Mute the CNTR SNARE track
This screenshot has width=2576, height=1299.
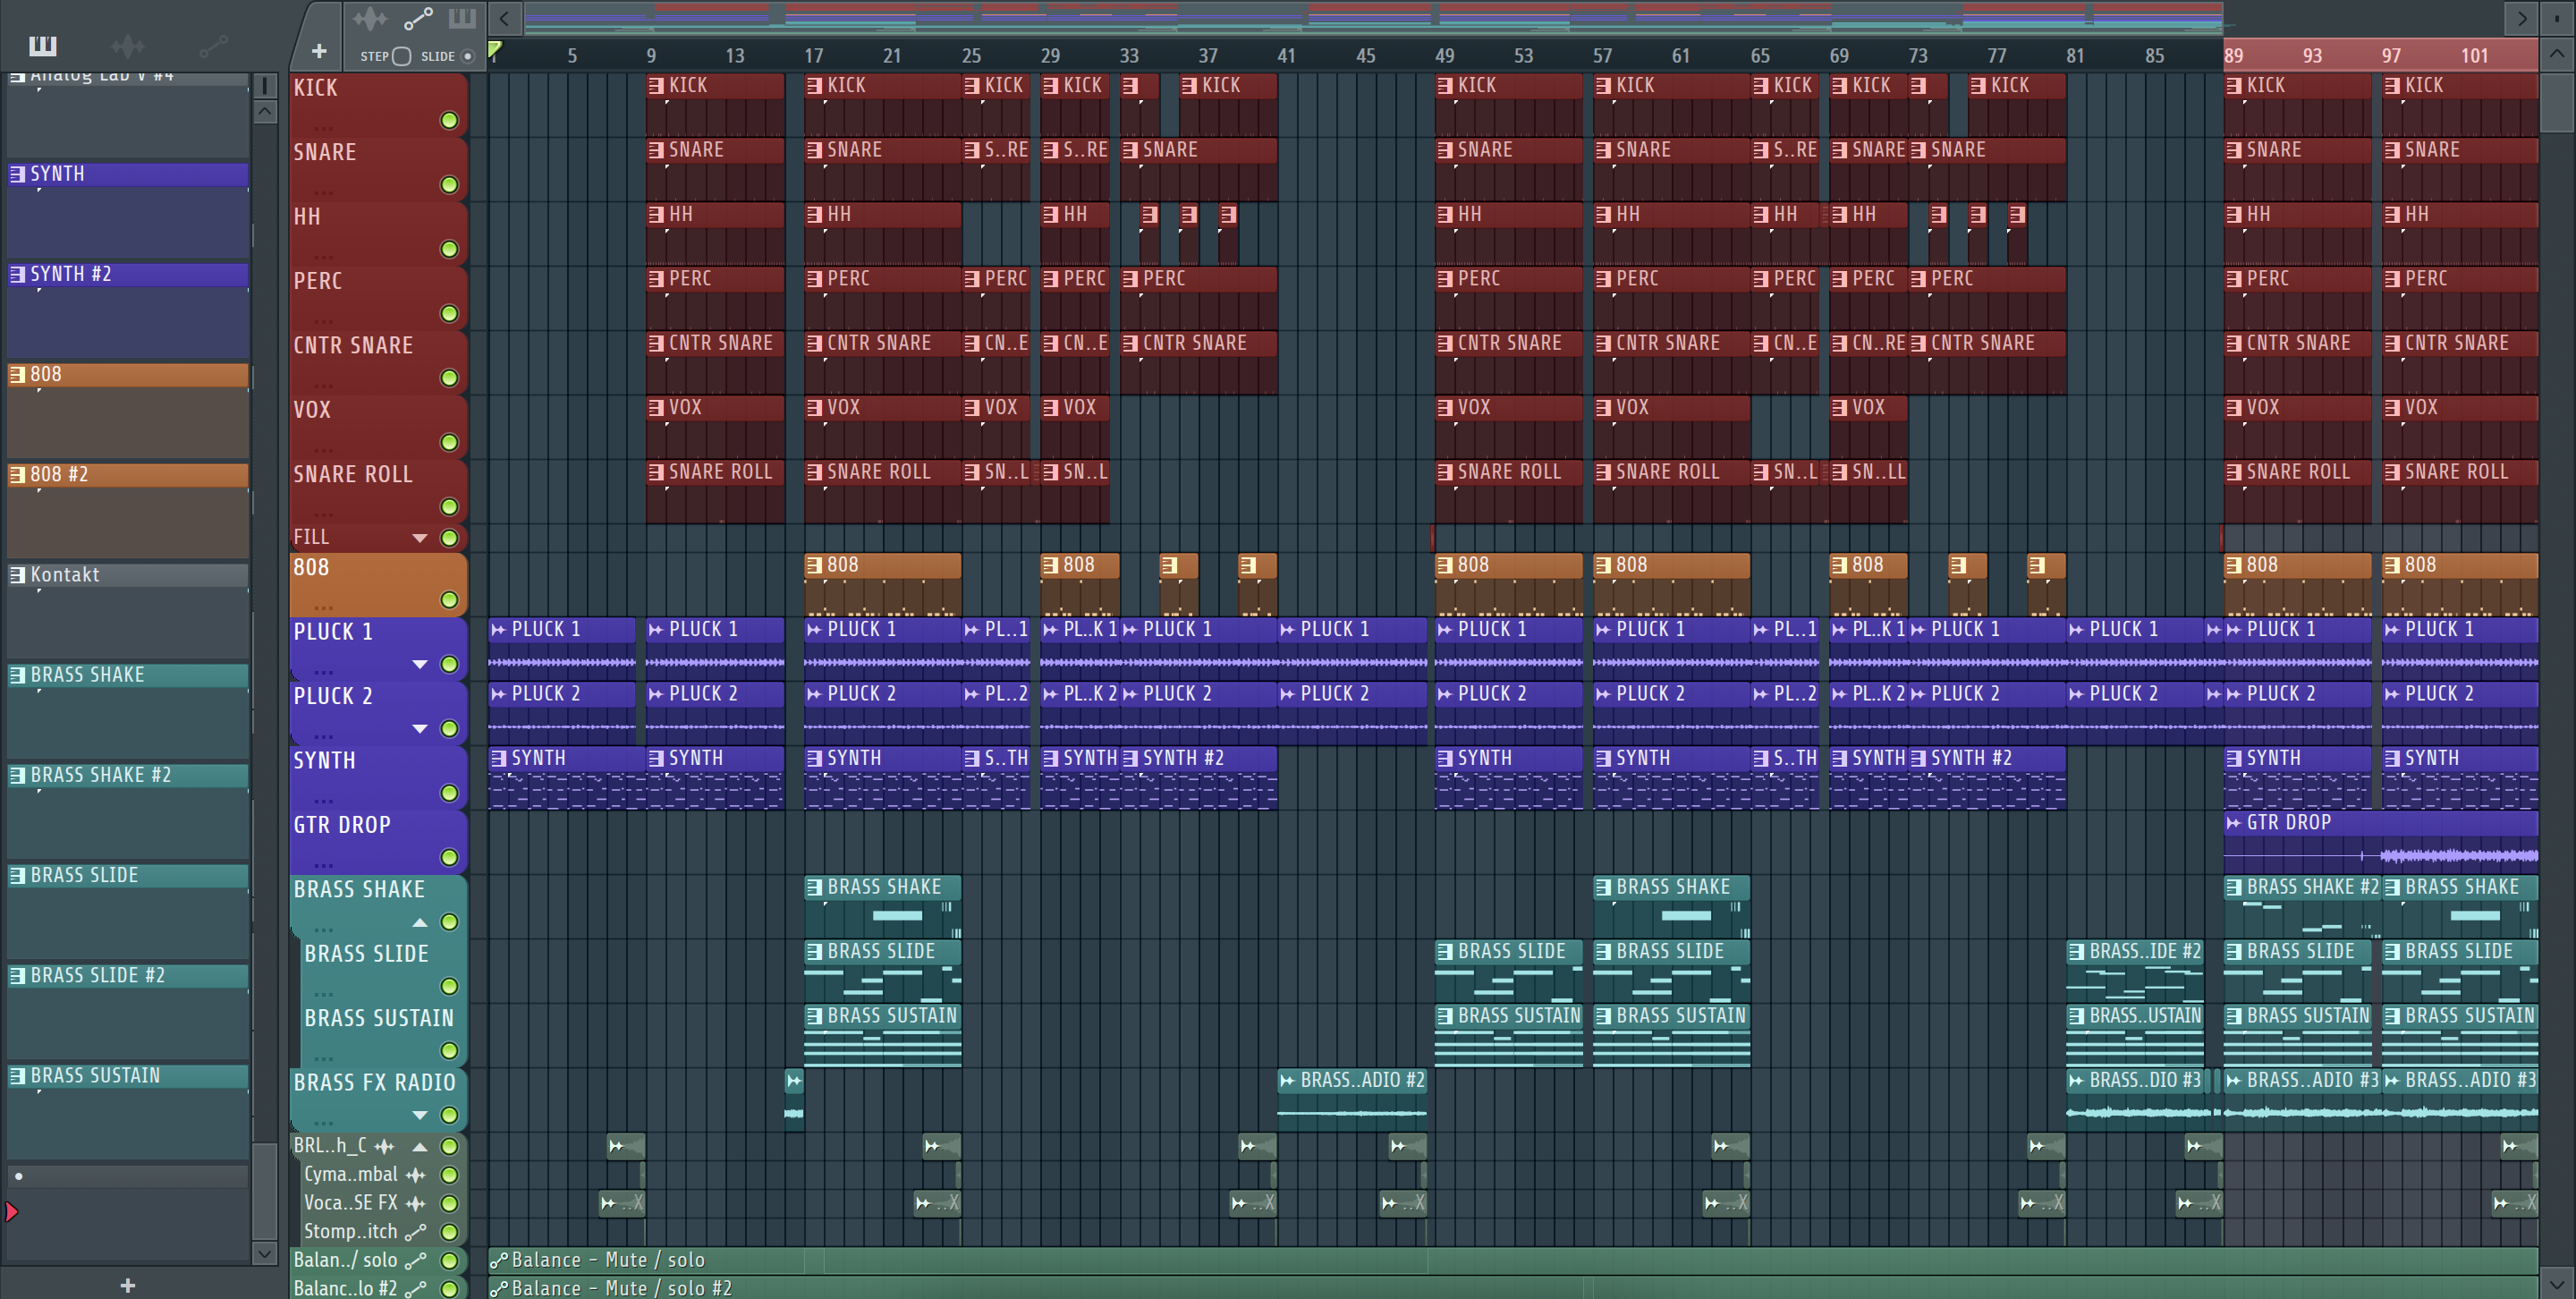[x=449, y=377]
